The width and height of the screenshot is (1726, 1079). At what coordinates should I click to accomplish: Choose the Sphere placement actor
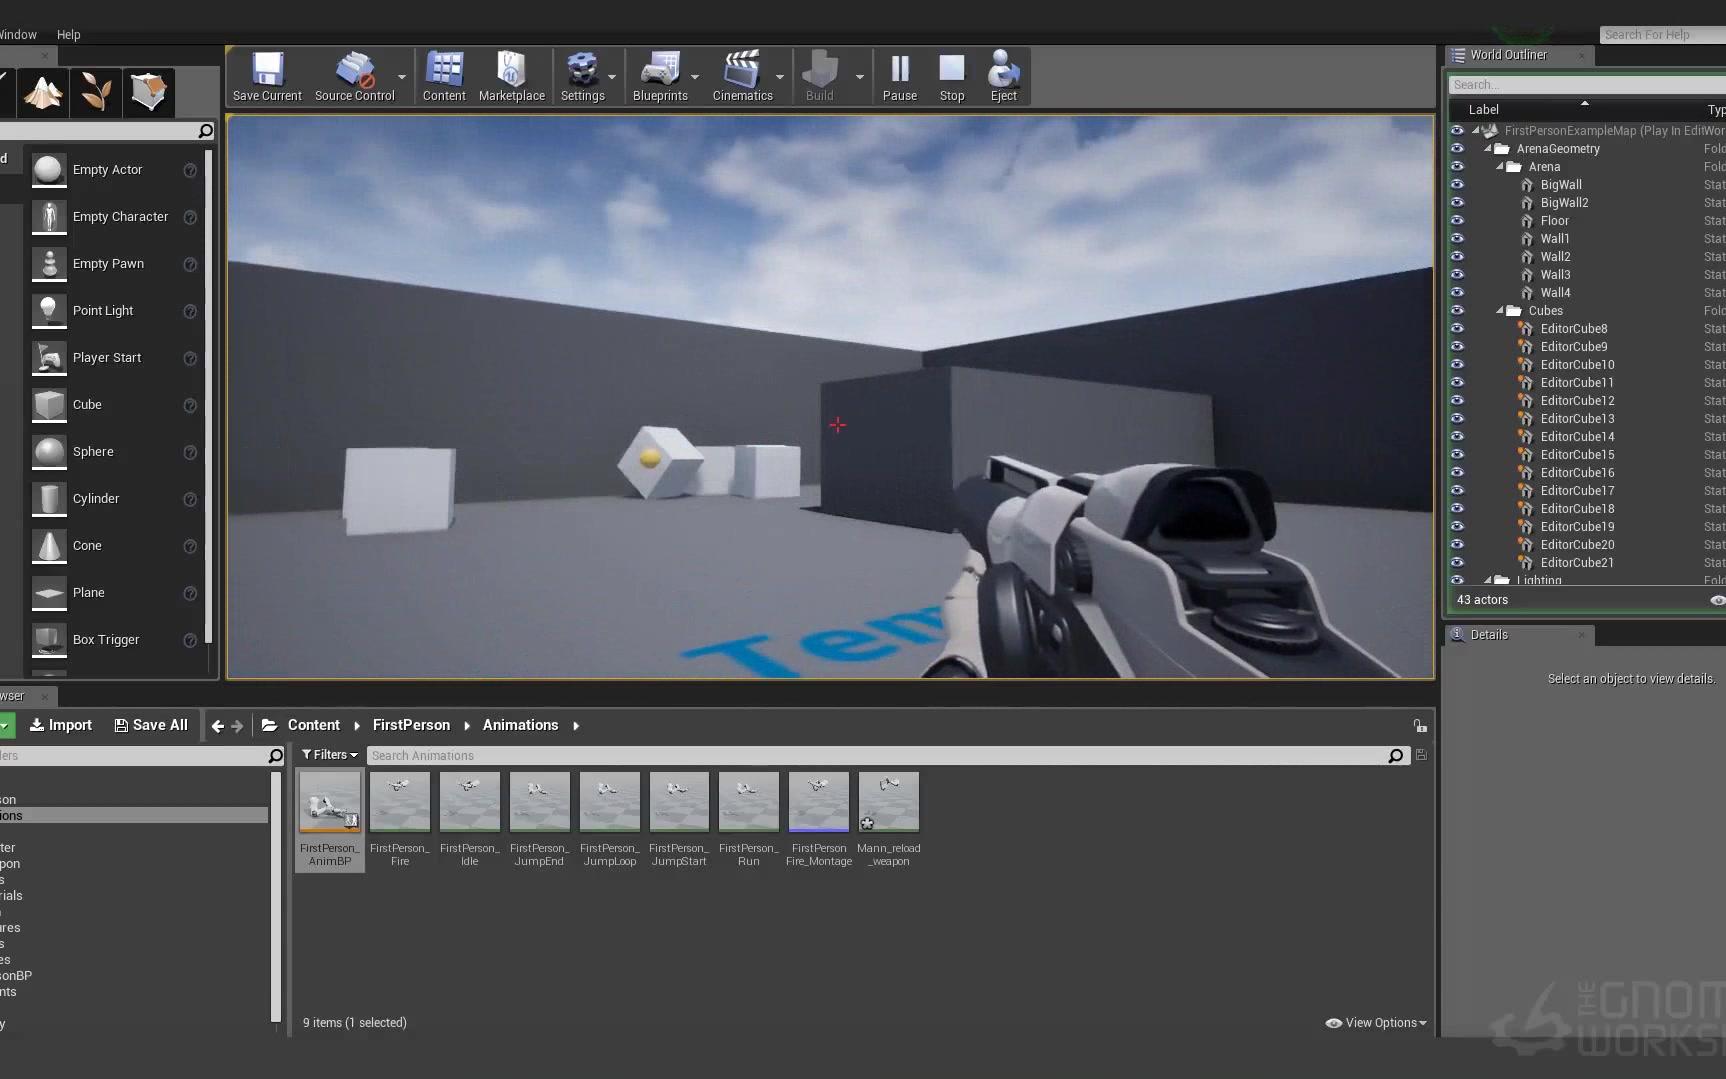tap(92, 451)
